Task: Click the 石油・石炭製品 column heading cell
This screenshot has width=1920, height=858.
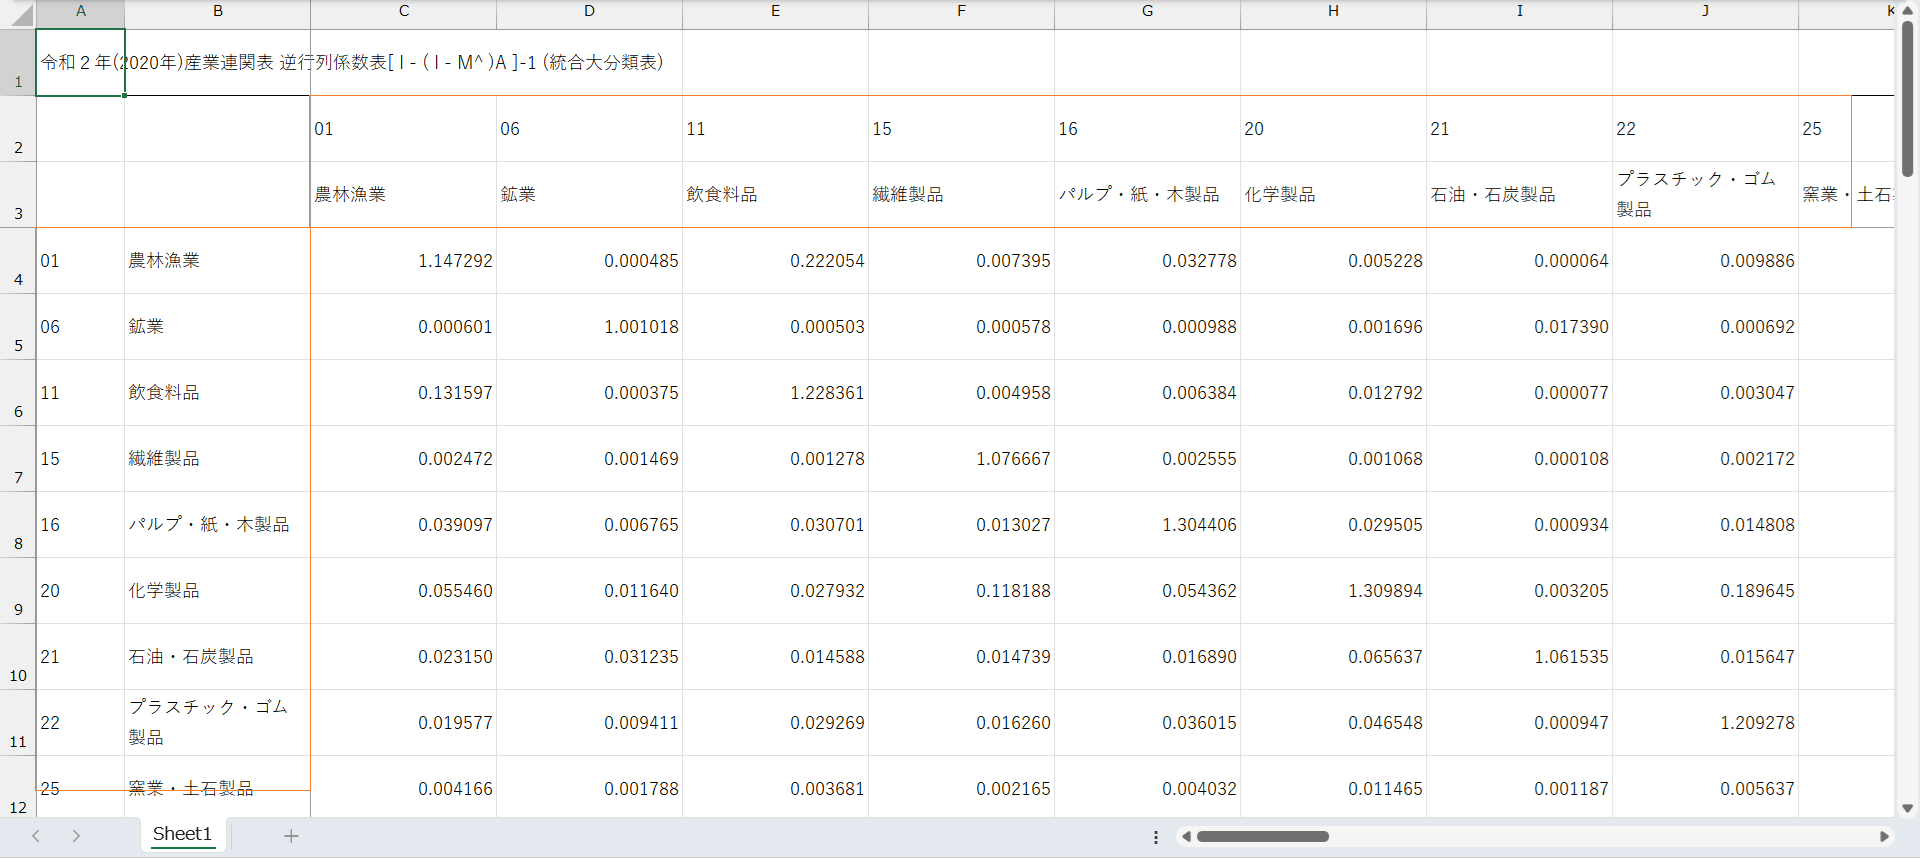Action: pos(1519,195)
